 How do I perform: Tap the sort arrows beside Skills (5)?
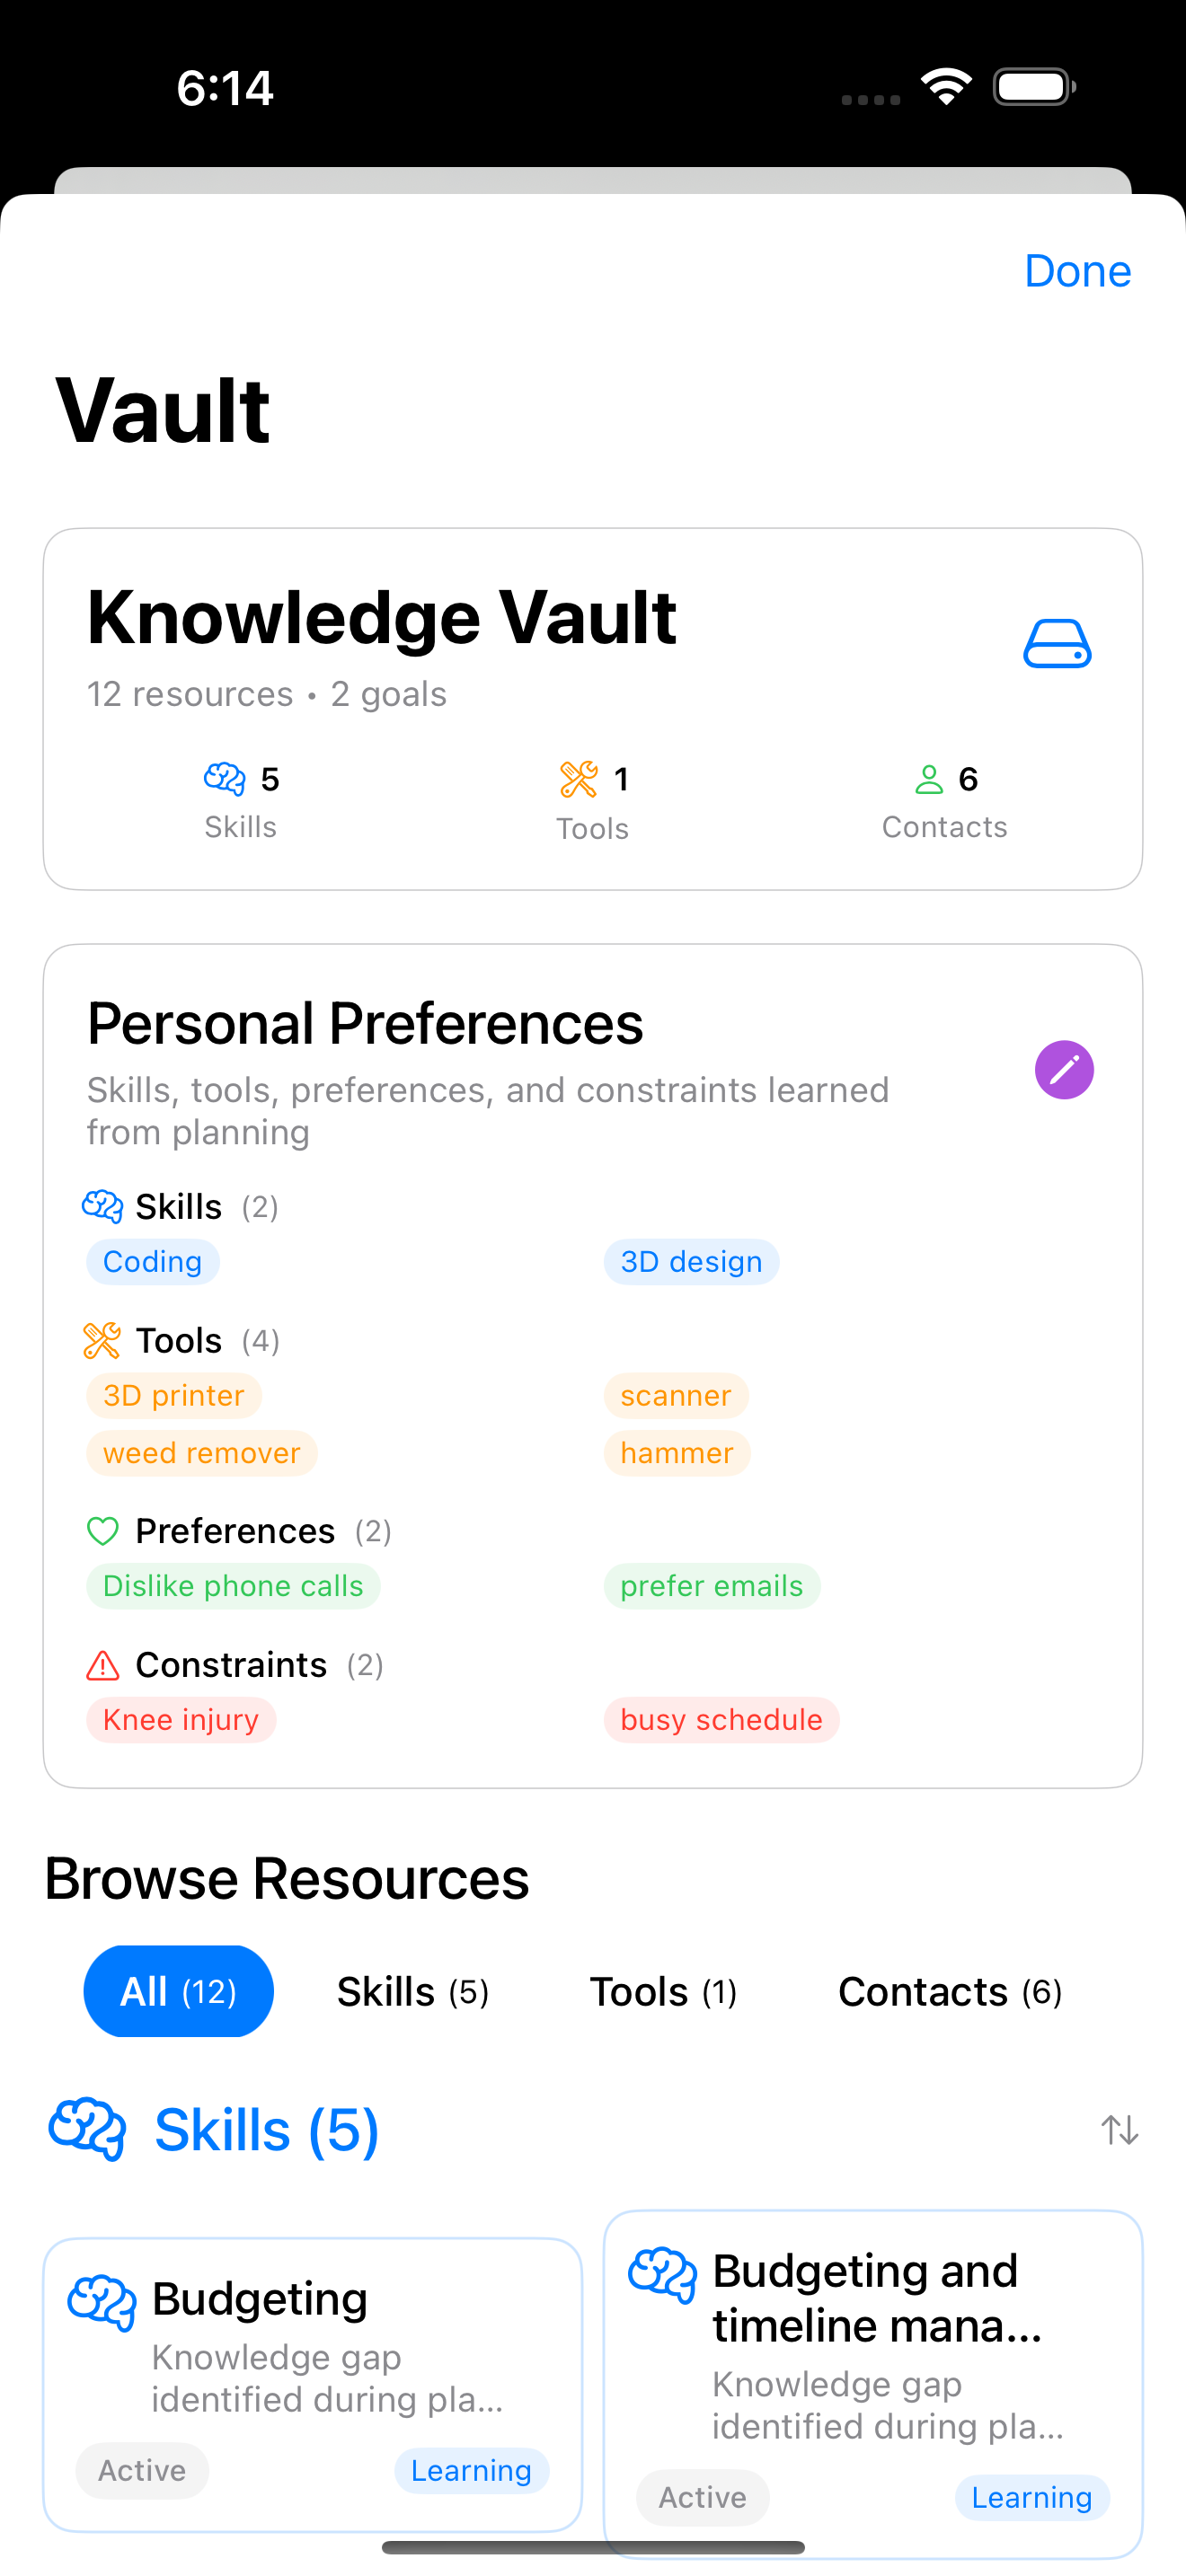1120,2130
